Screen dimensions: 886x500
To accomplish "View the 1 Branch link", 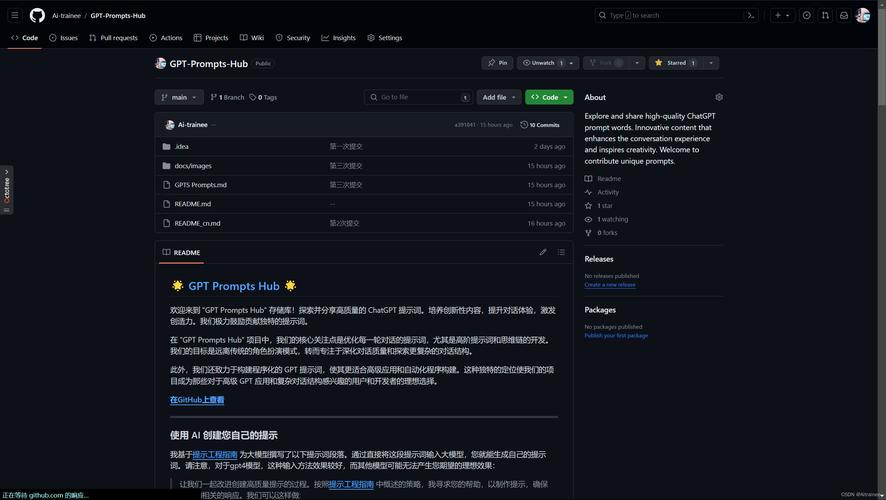I will tap(227, 97).
